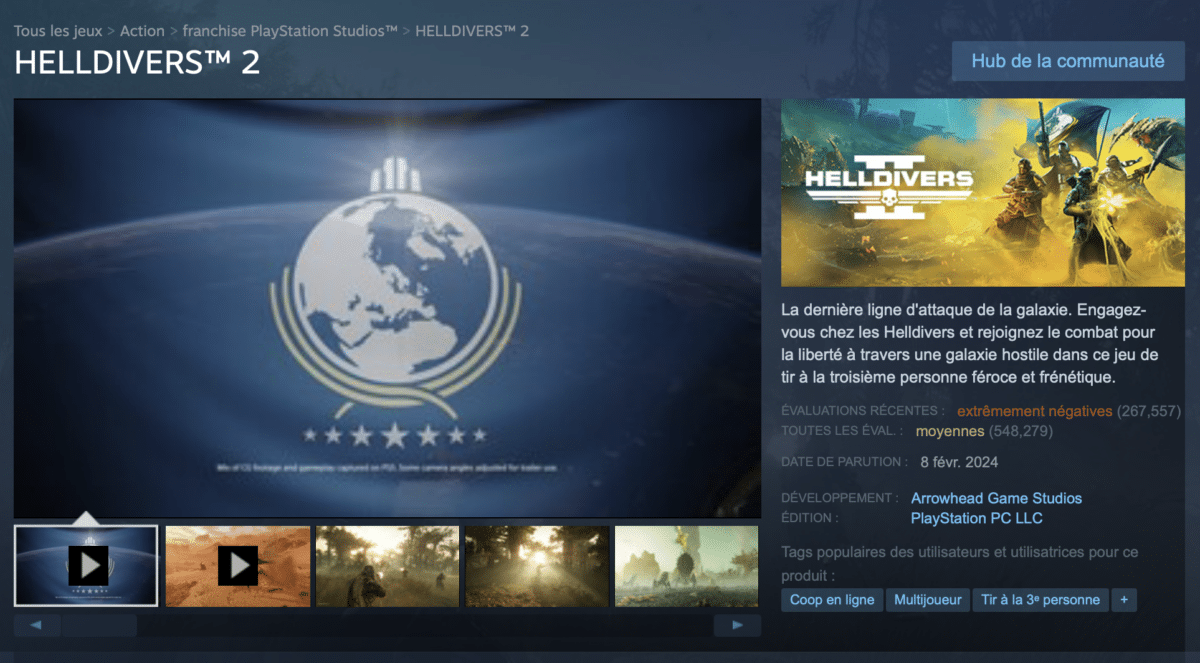Select the Tir à la 3ᵉ personne tag
The width and height of the screenshot is (1200, 663).
click(x=1041, y=600)
